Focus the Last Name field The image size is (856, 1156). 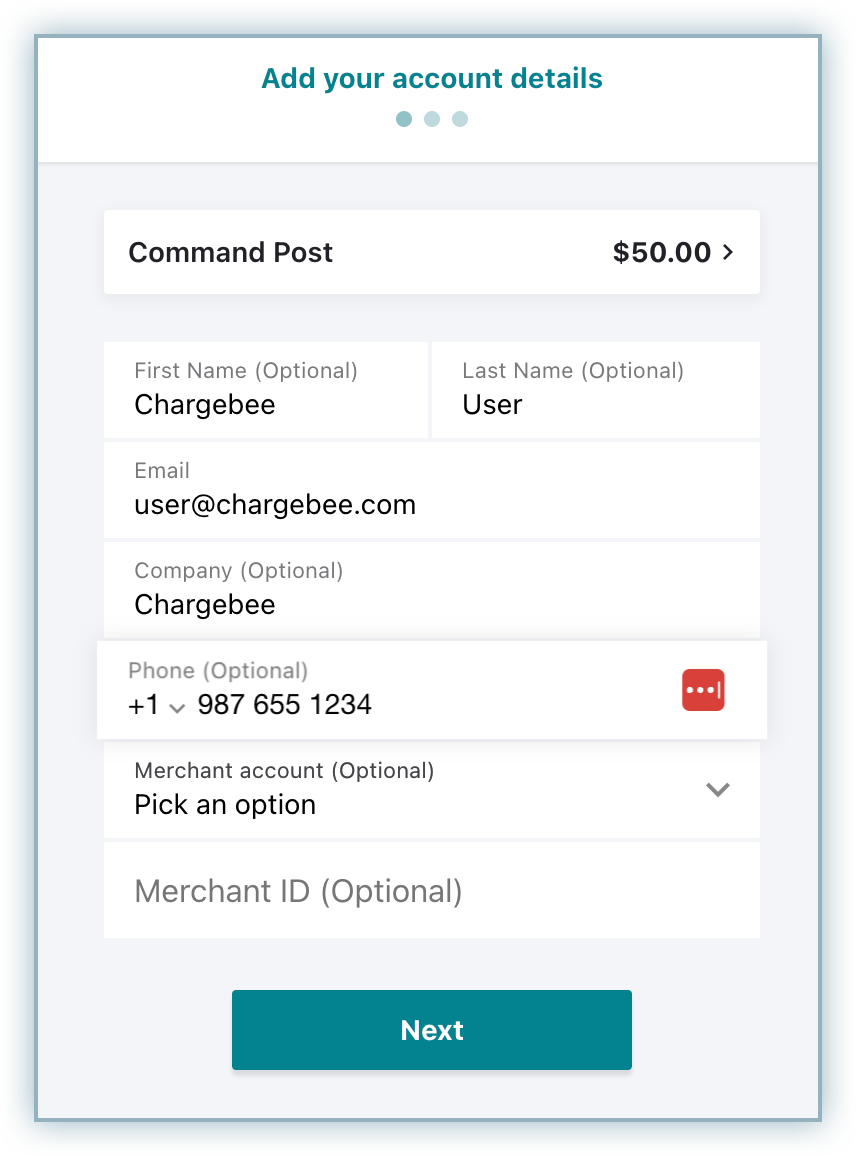click(595, 404)
